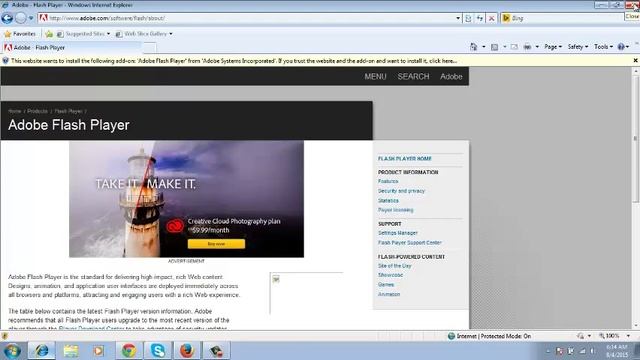Click the adobe.com URL in the address bar
The width and height of the screenshot is (640, 360).
pos(107,18)
